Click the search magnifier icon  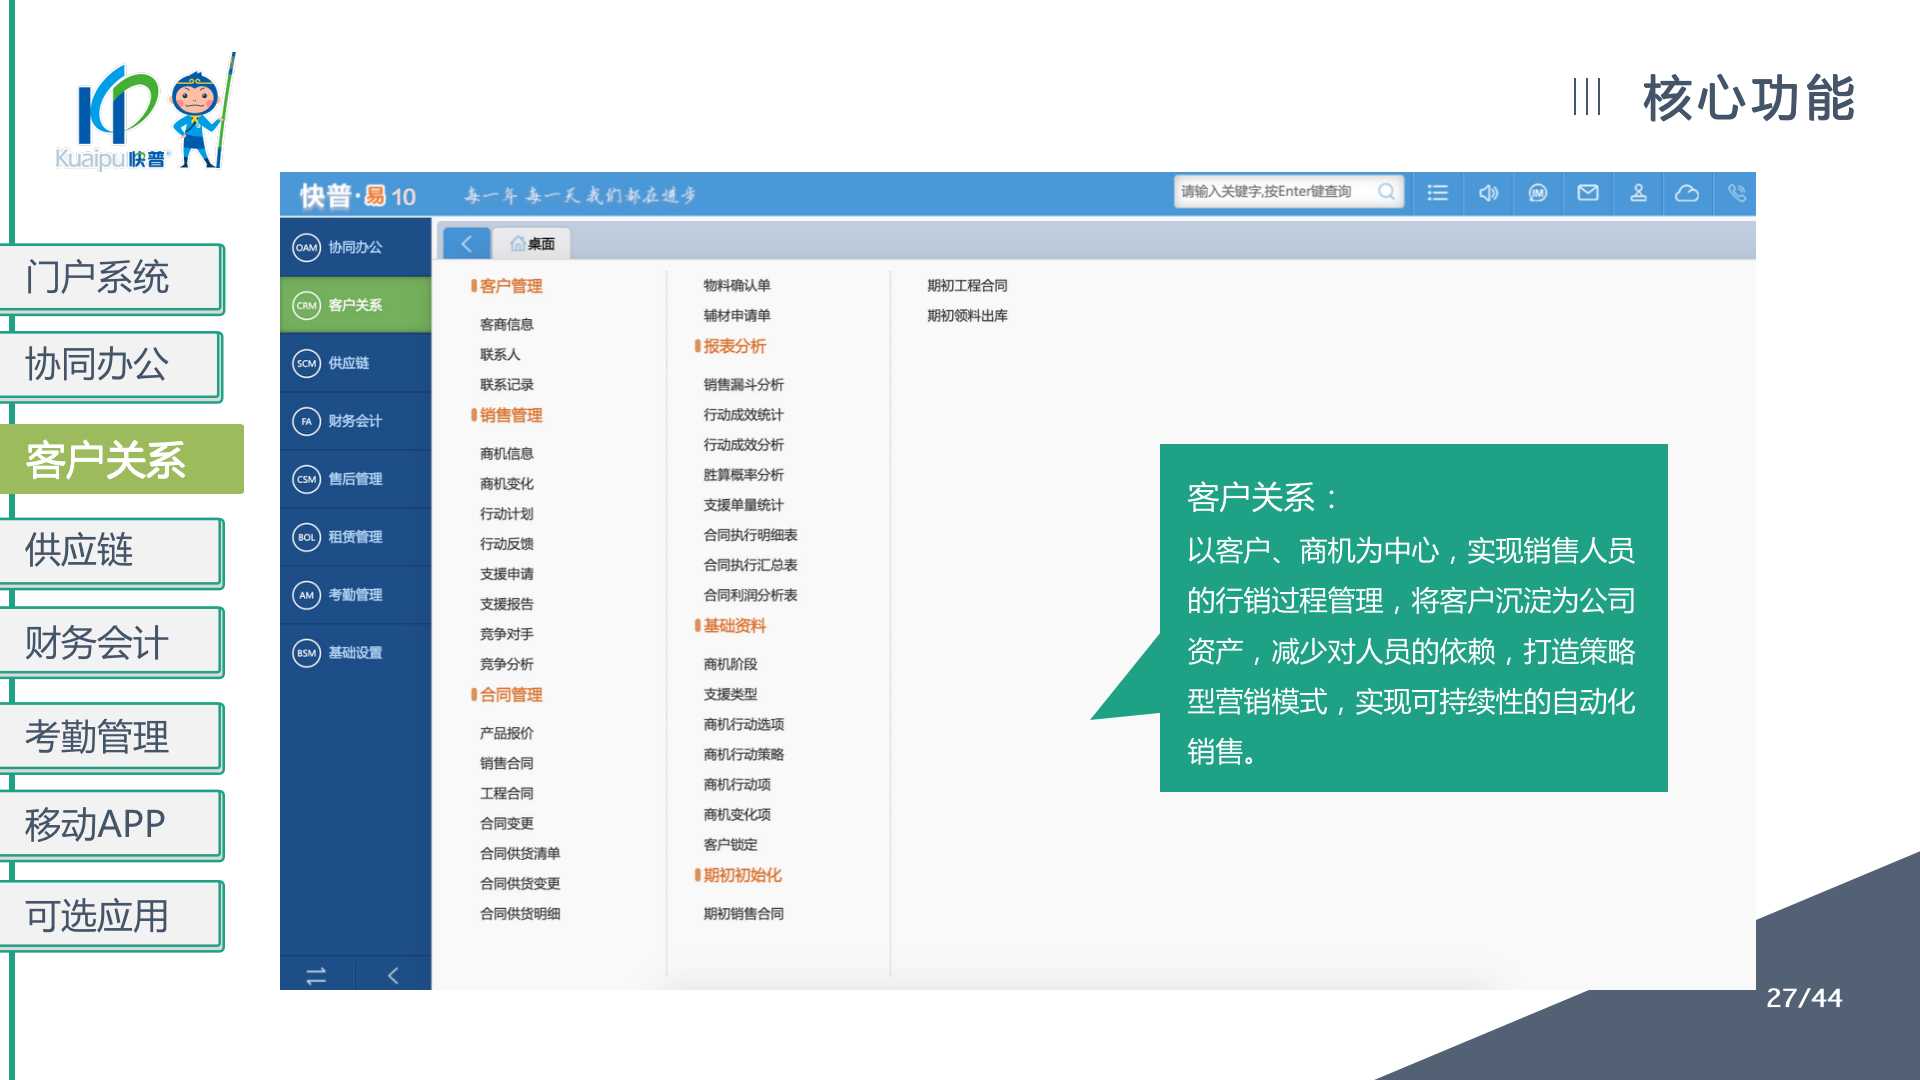(1386, 191)
